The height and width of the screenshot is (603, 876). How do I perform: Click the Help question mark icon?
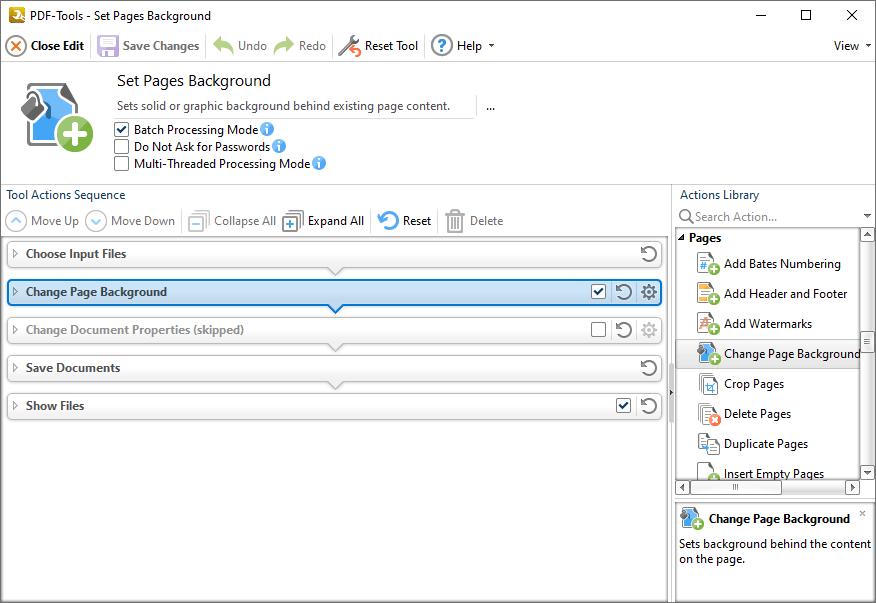coord(441,46)
